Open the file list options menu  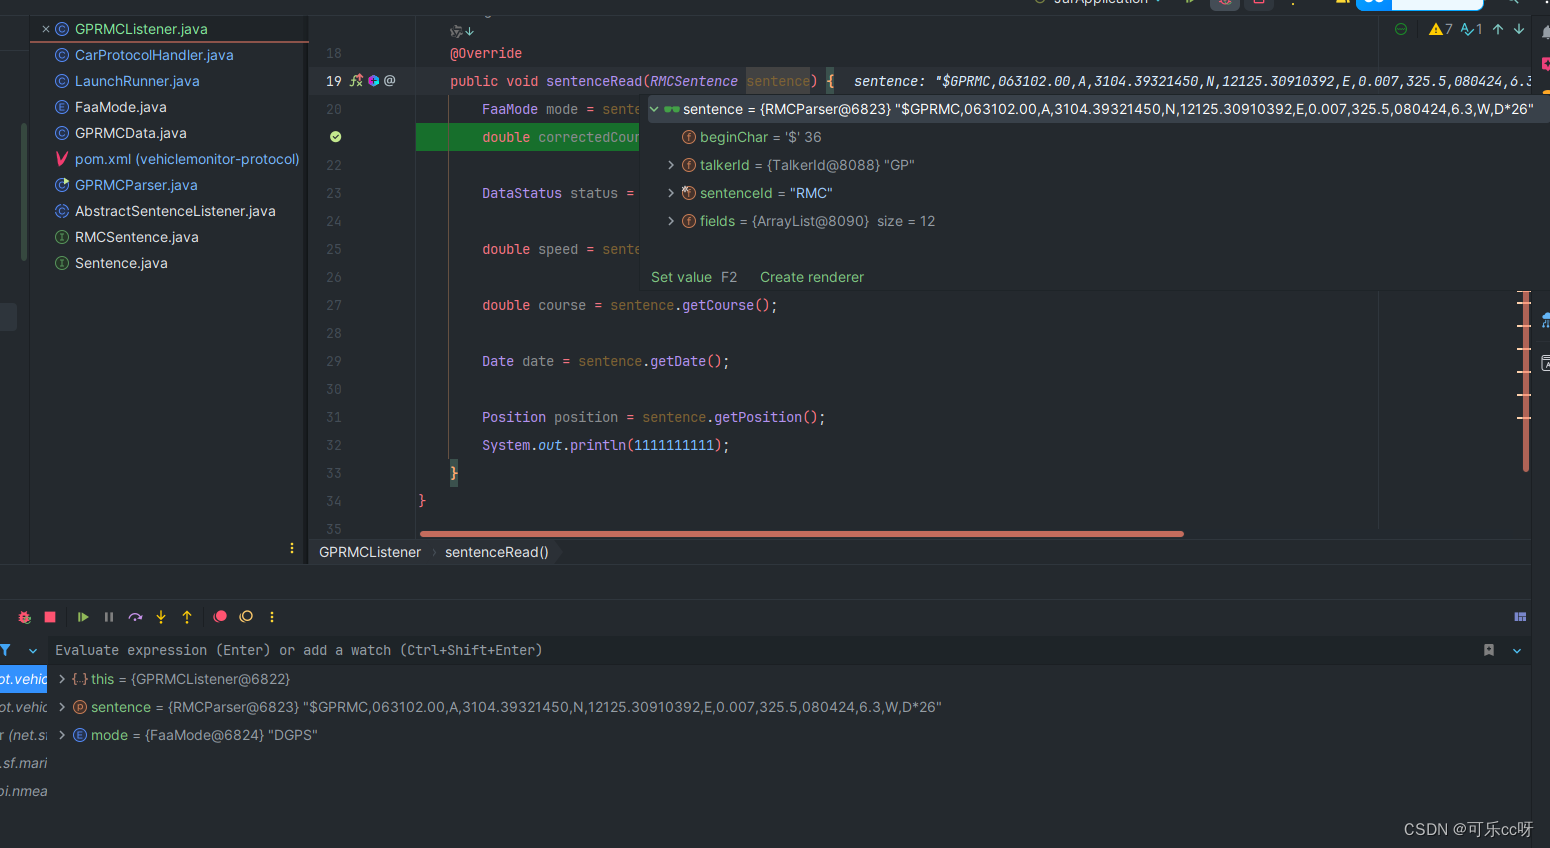(x=292, y=548)
